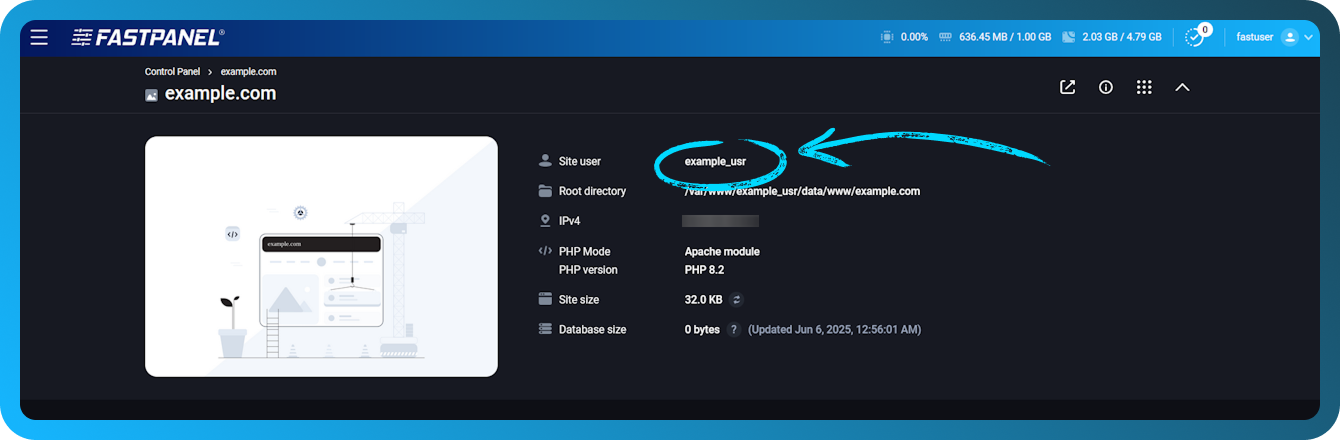Viewport: 1340px width, 440px height.
Task: Open the task queue notifications icon
Action: tap(1194, 37)
